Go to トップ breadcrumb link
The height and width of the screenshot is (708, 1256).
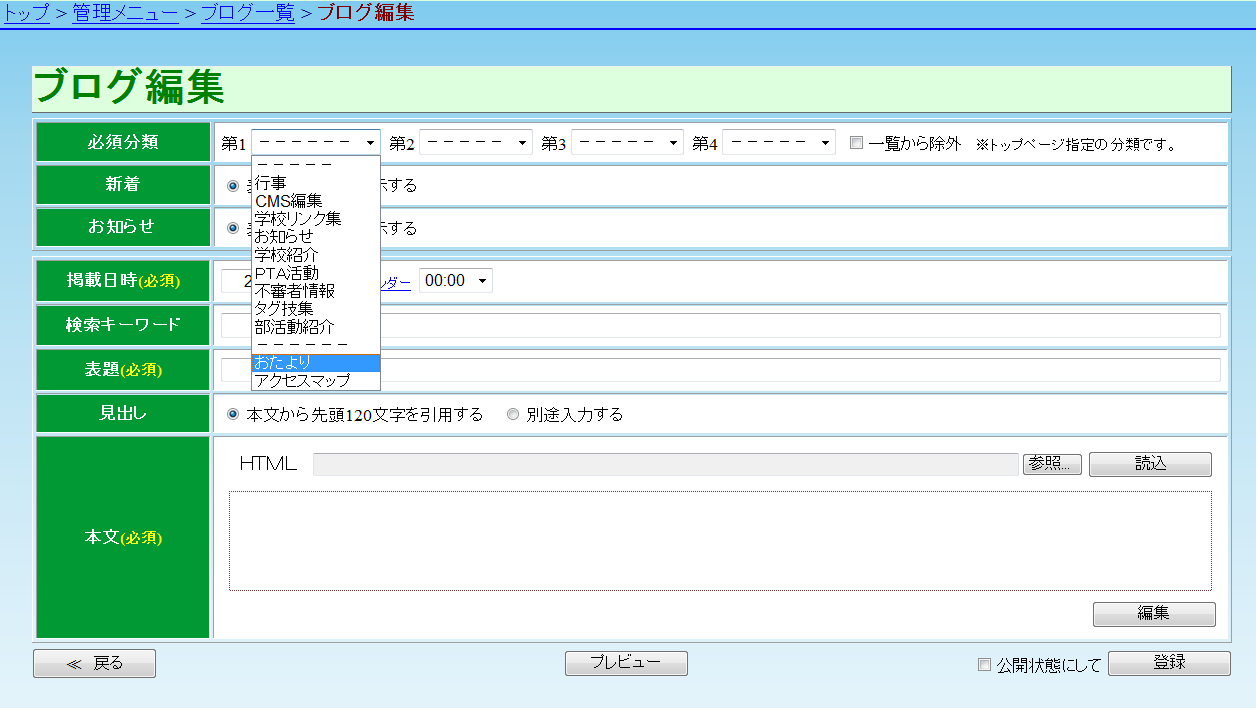click(26, 13)
